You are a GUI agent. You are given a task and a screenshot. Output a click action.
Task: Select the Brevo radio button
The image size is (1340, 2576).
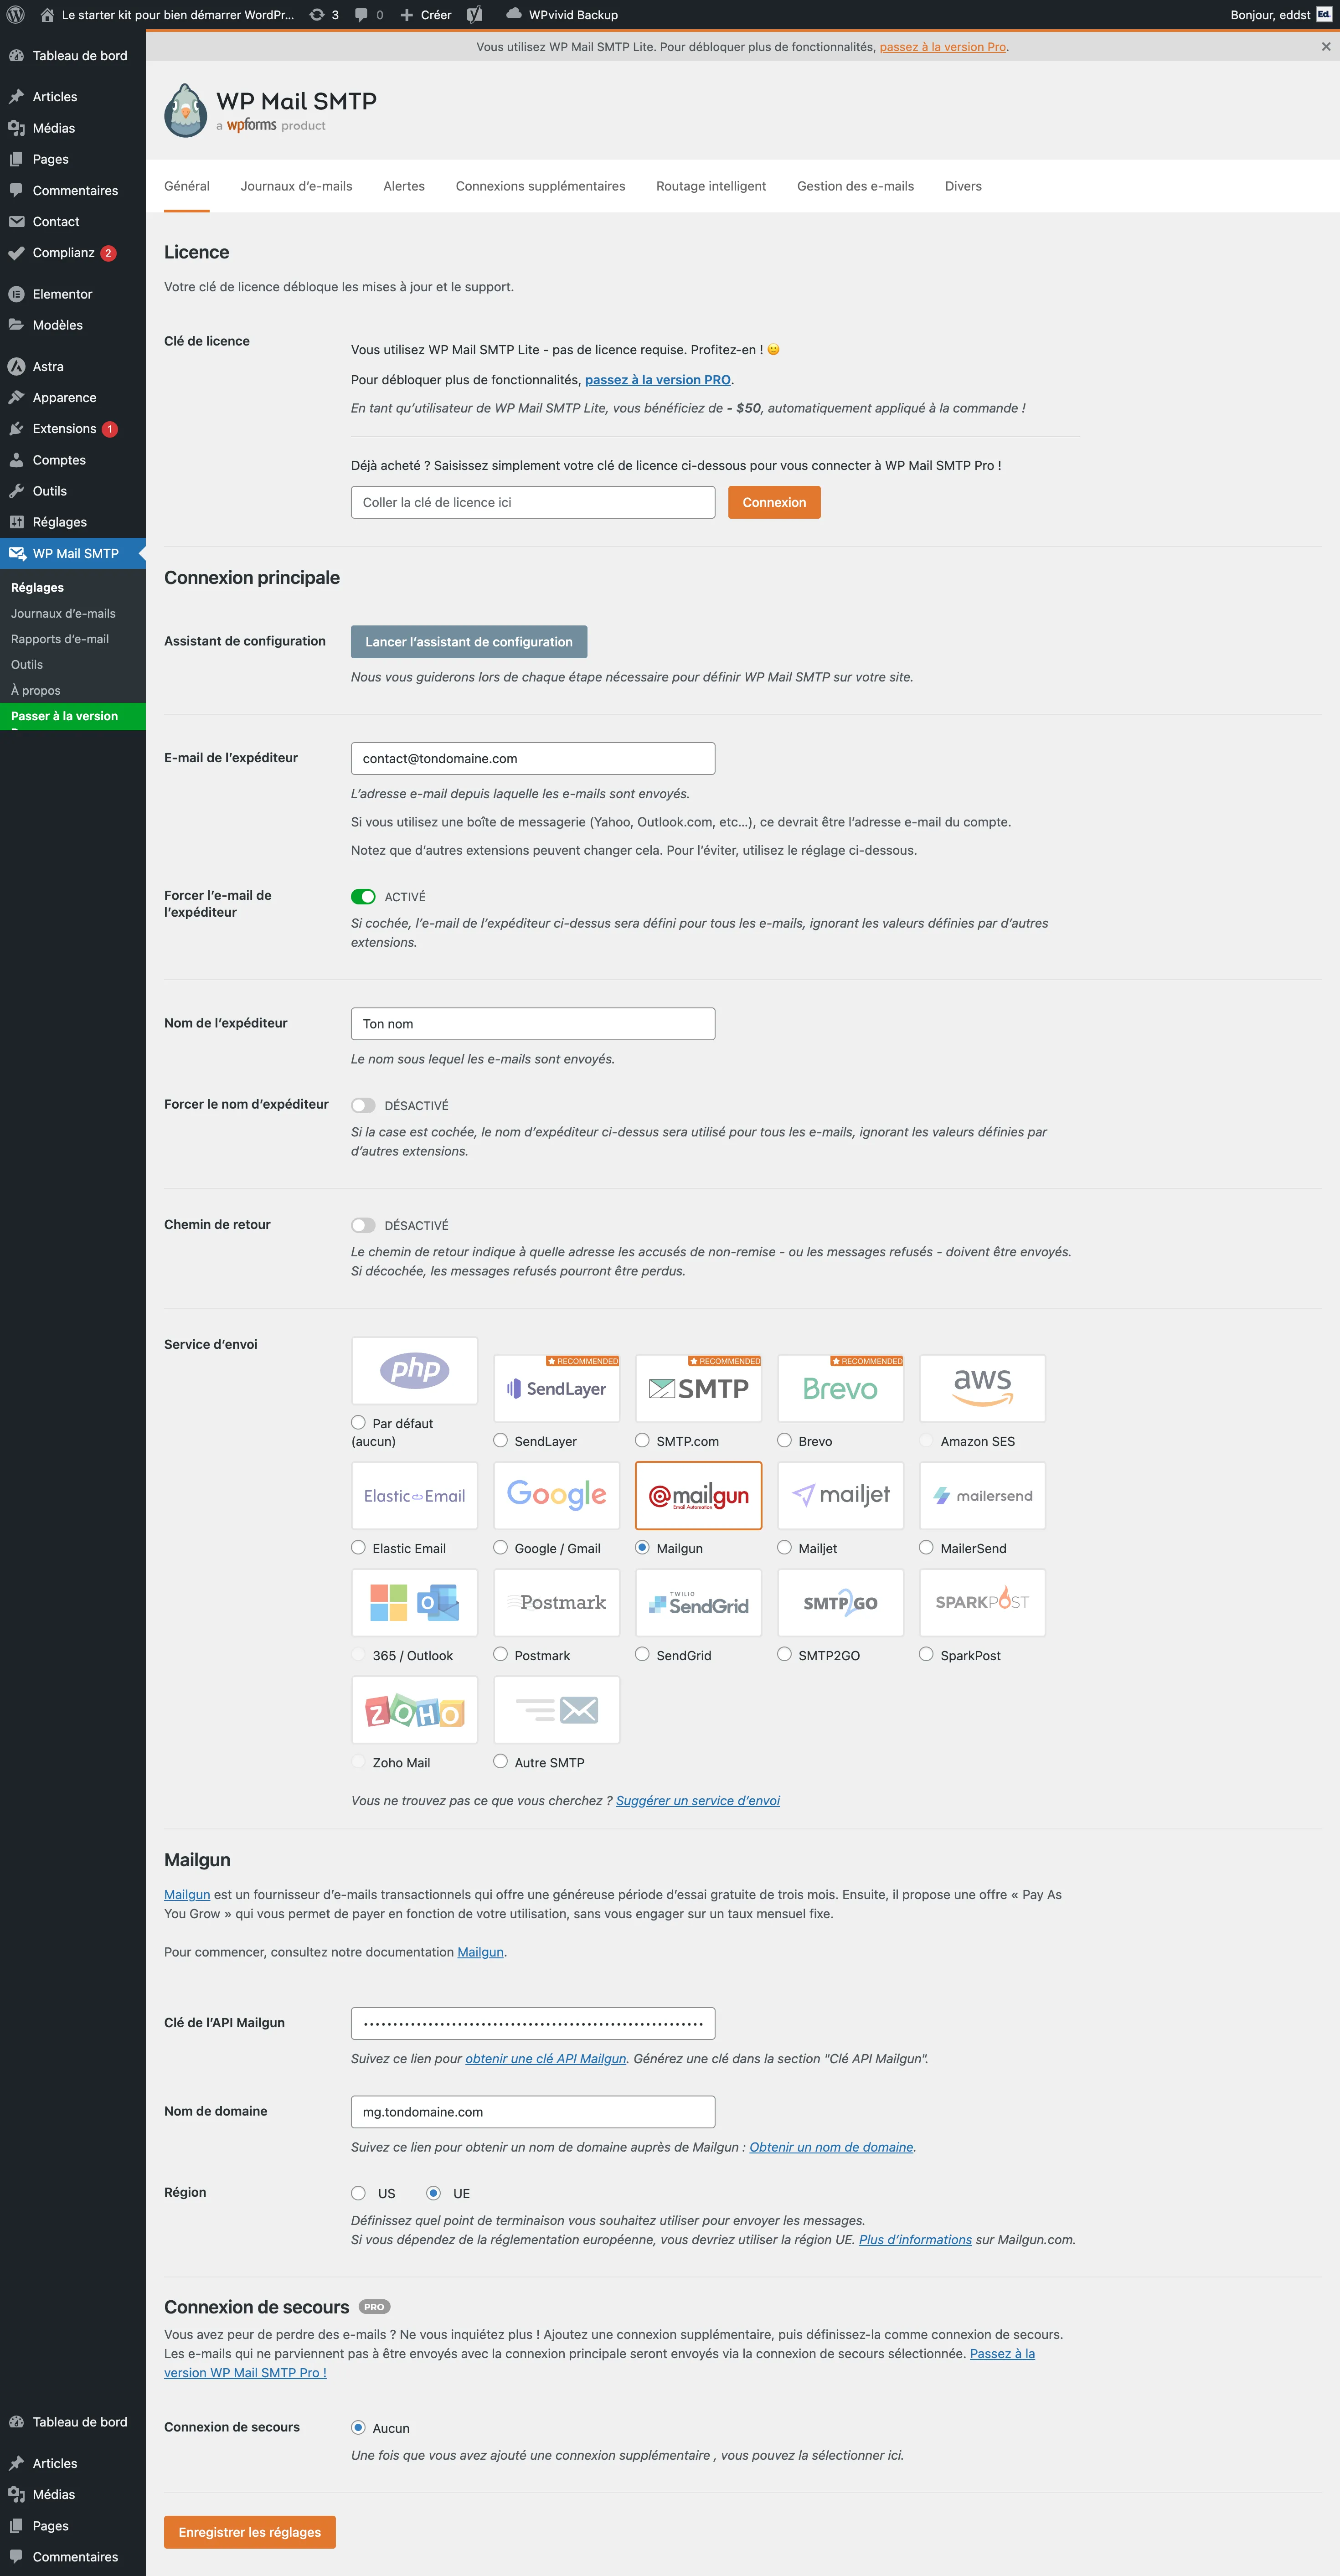(784, 1440)
